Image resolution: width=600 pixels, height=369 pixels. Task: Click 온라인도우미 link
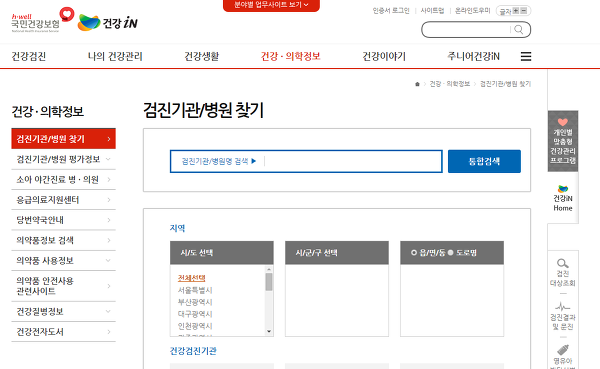472,11
